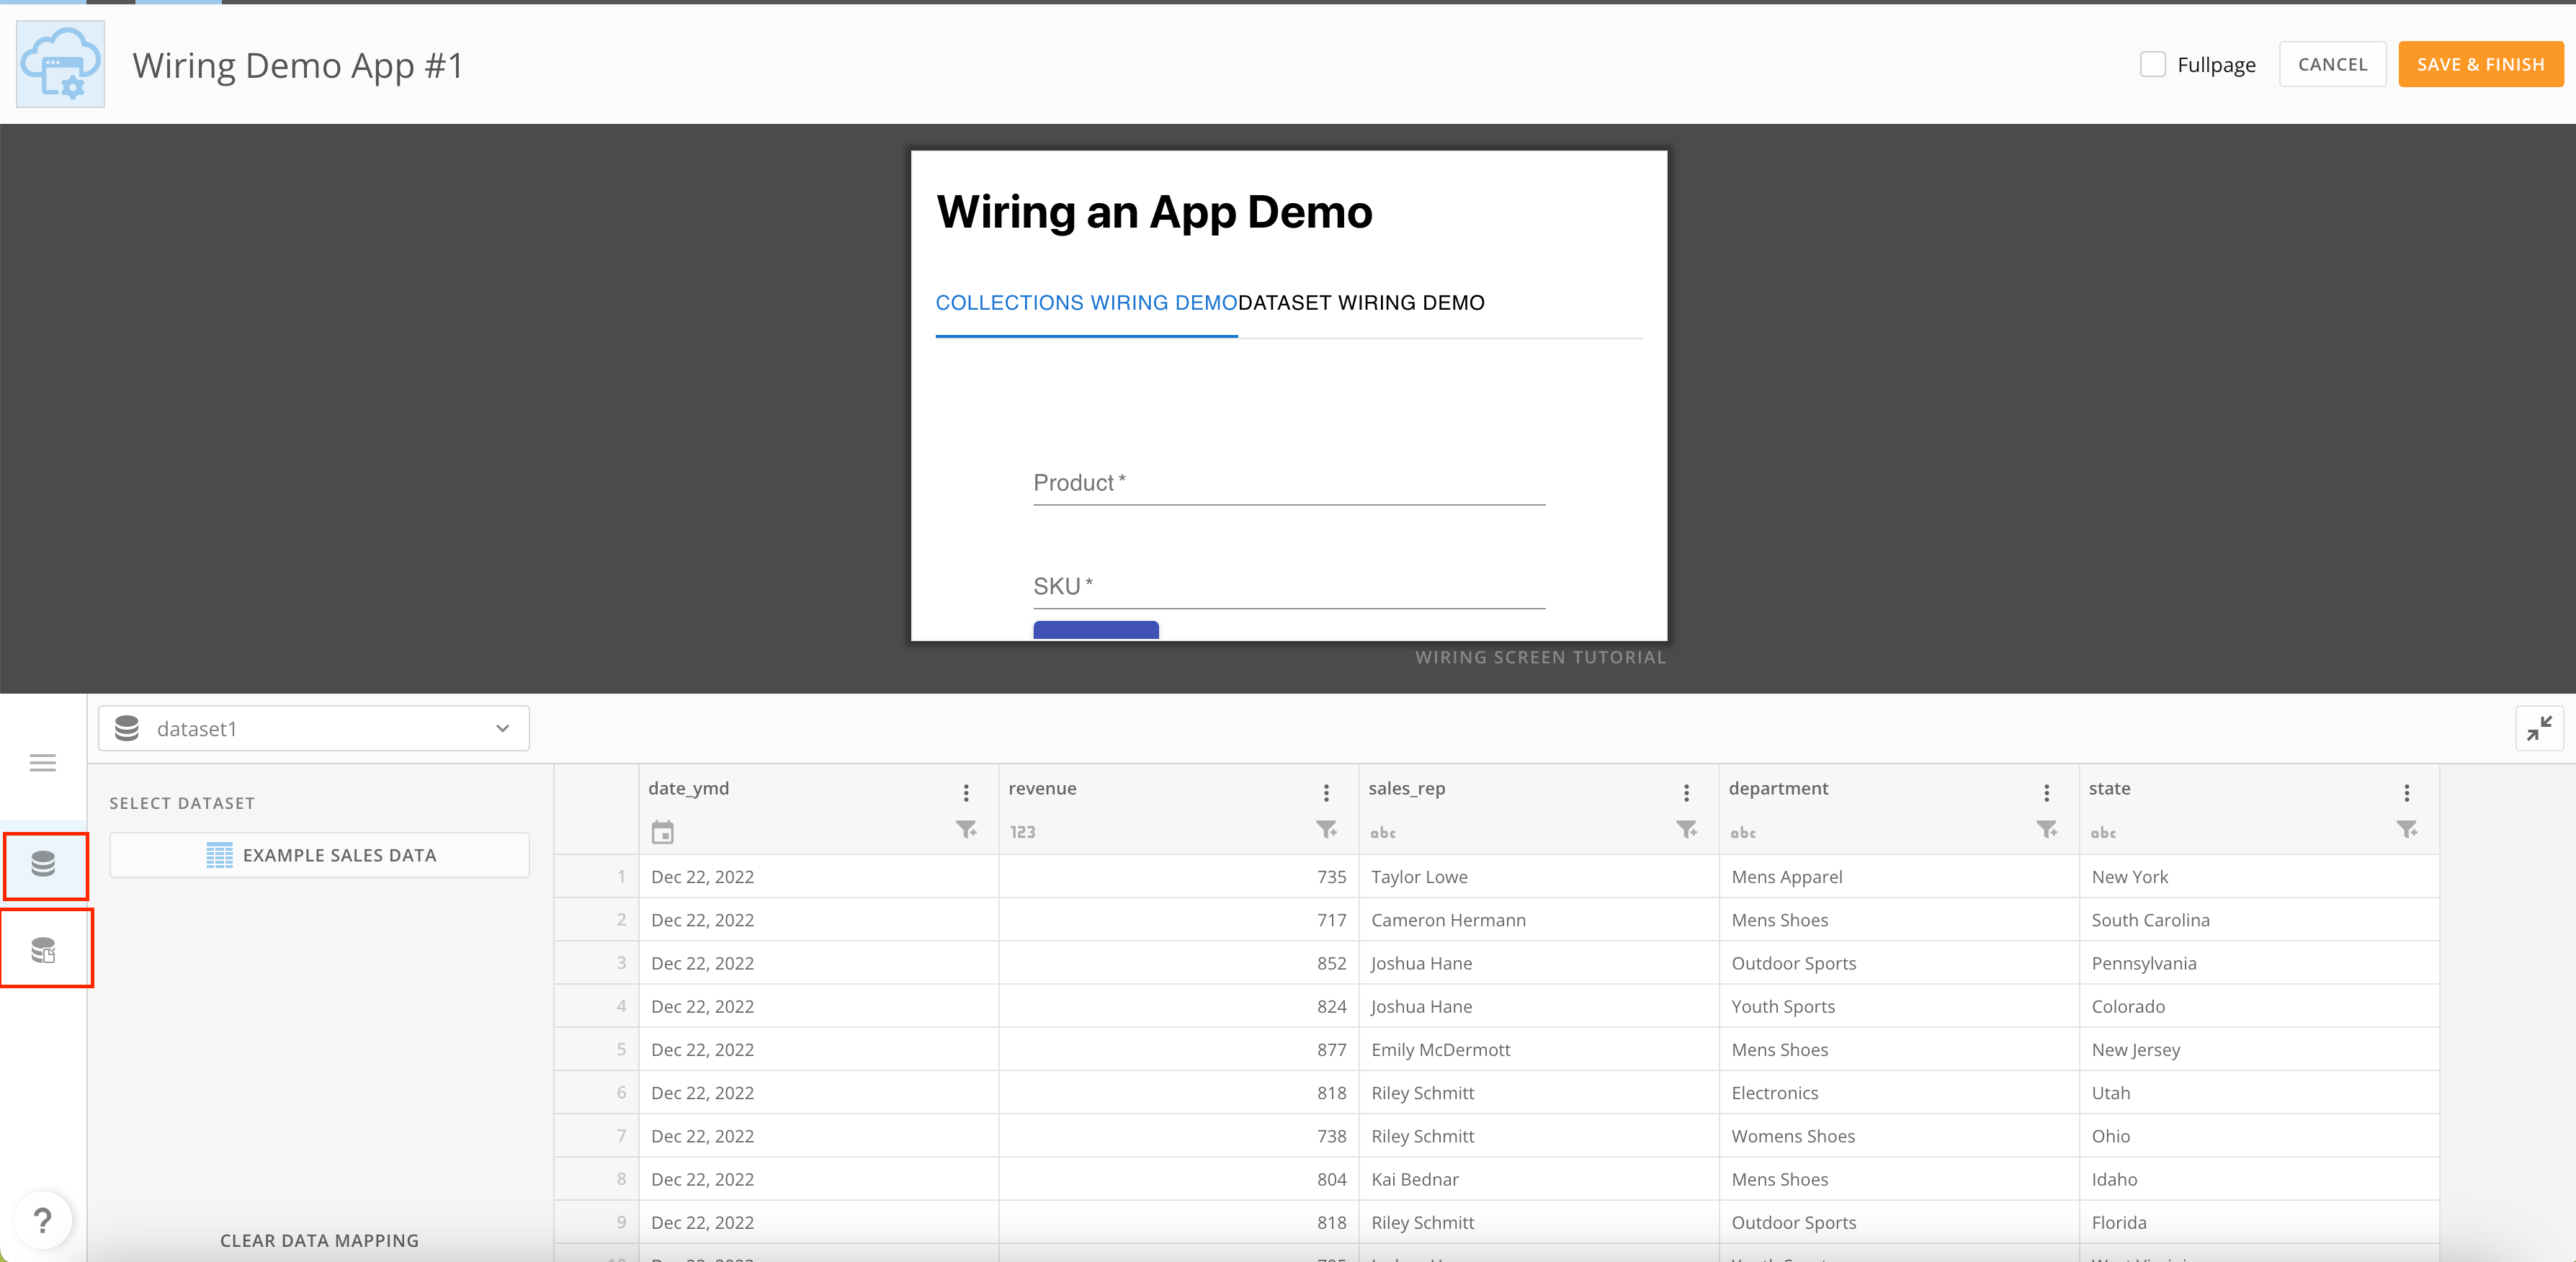Open department column options menu
Screen dimensions: 2576x1262
click(2046, 793)
